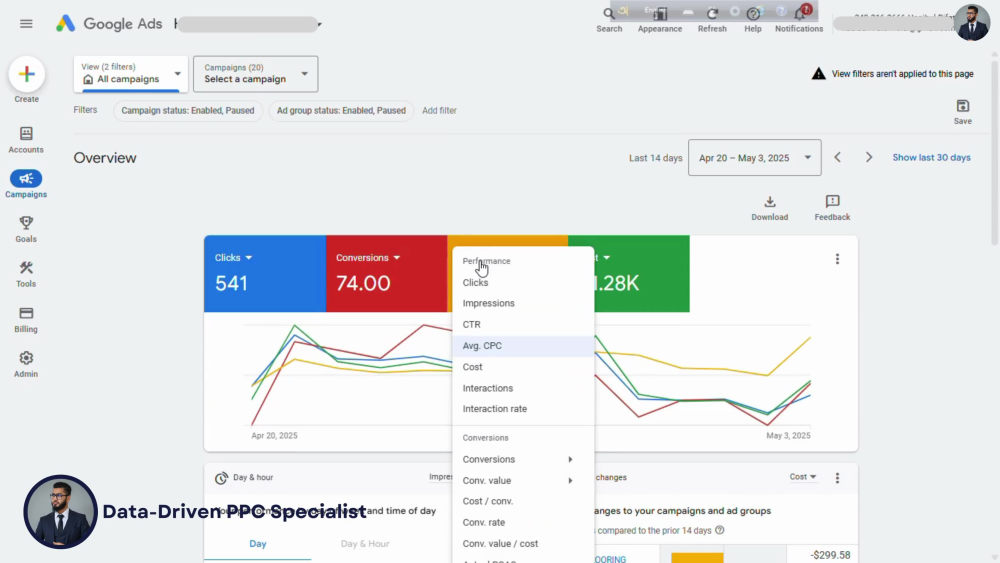Open the hamburger main menu
Viewport: 1000px width, 563px height.
pyautogui.click(x=26, y=24)
